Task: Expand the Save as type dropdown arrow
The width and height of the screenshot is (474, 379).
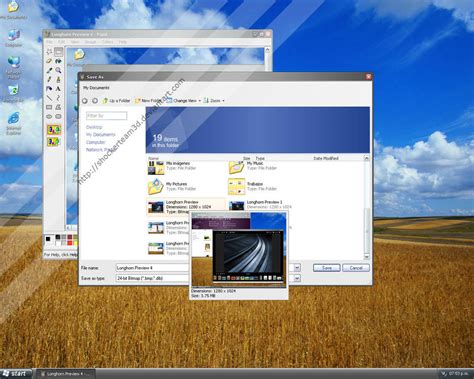Action: [x=297, y=278]
